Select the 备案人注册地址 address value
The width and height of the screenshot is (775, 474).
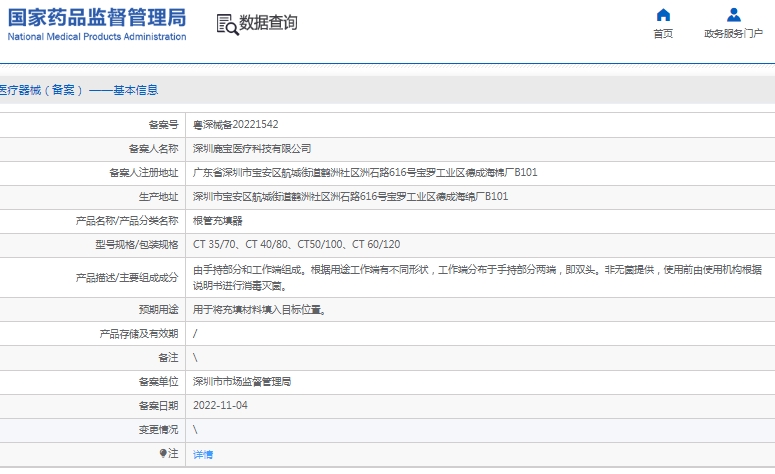tap(365, 172)
